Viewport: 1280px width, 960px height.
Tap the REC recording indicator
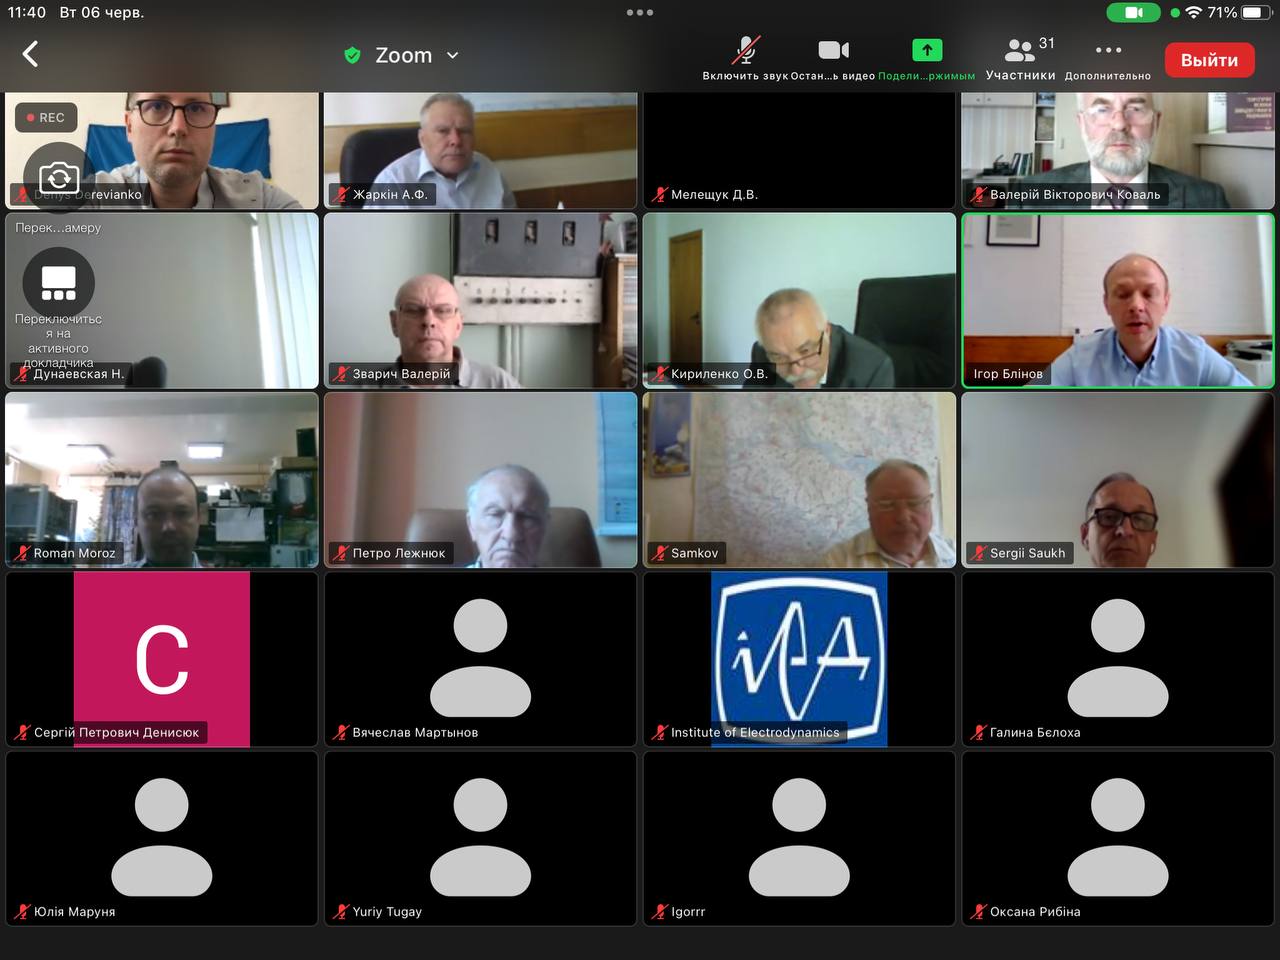[46, 117]
